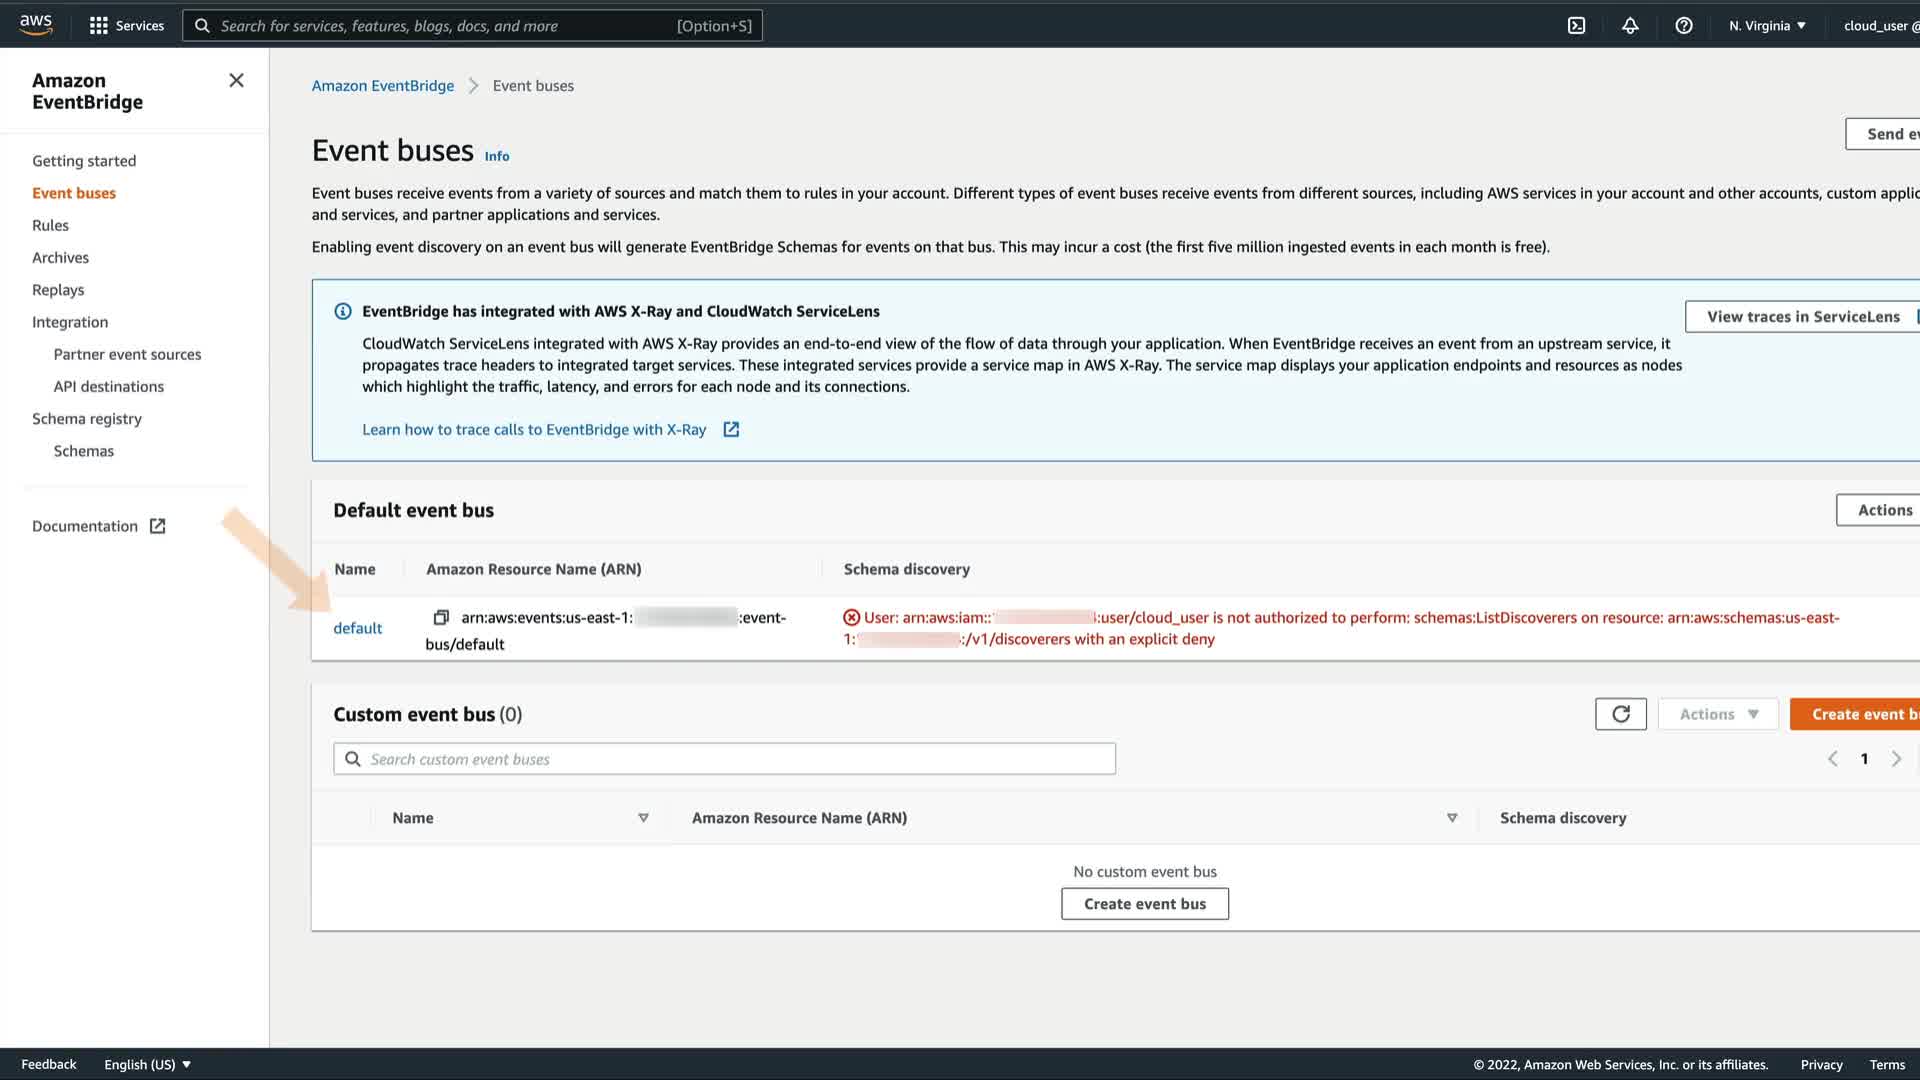Open the English (US) language selector

[x=147, y=1064]
